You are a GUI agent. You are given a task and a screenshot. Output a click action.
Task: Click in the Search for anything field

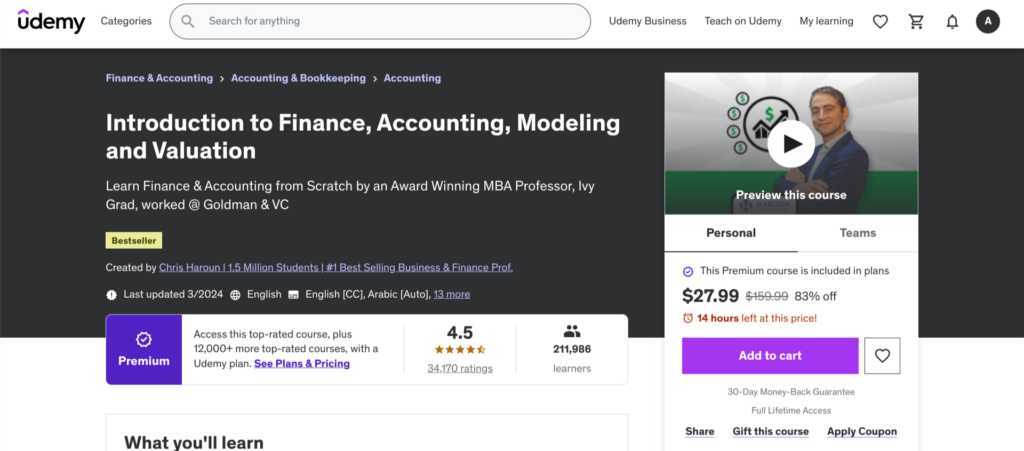(390, 21)
